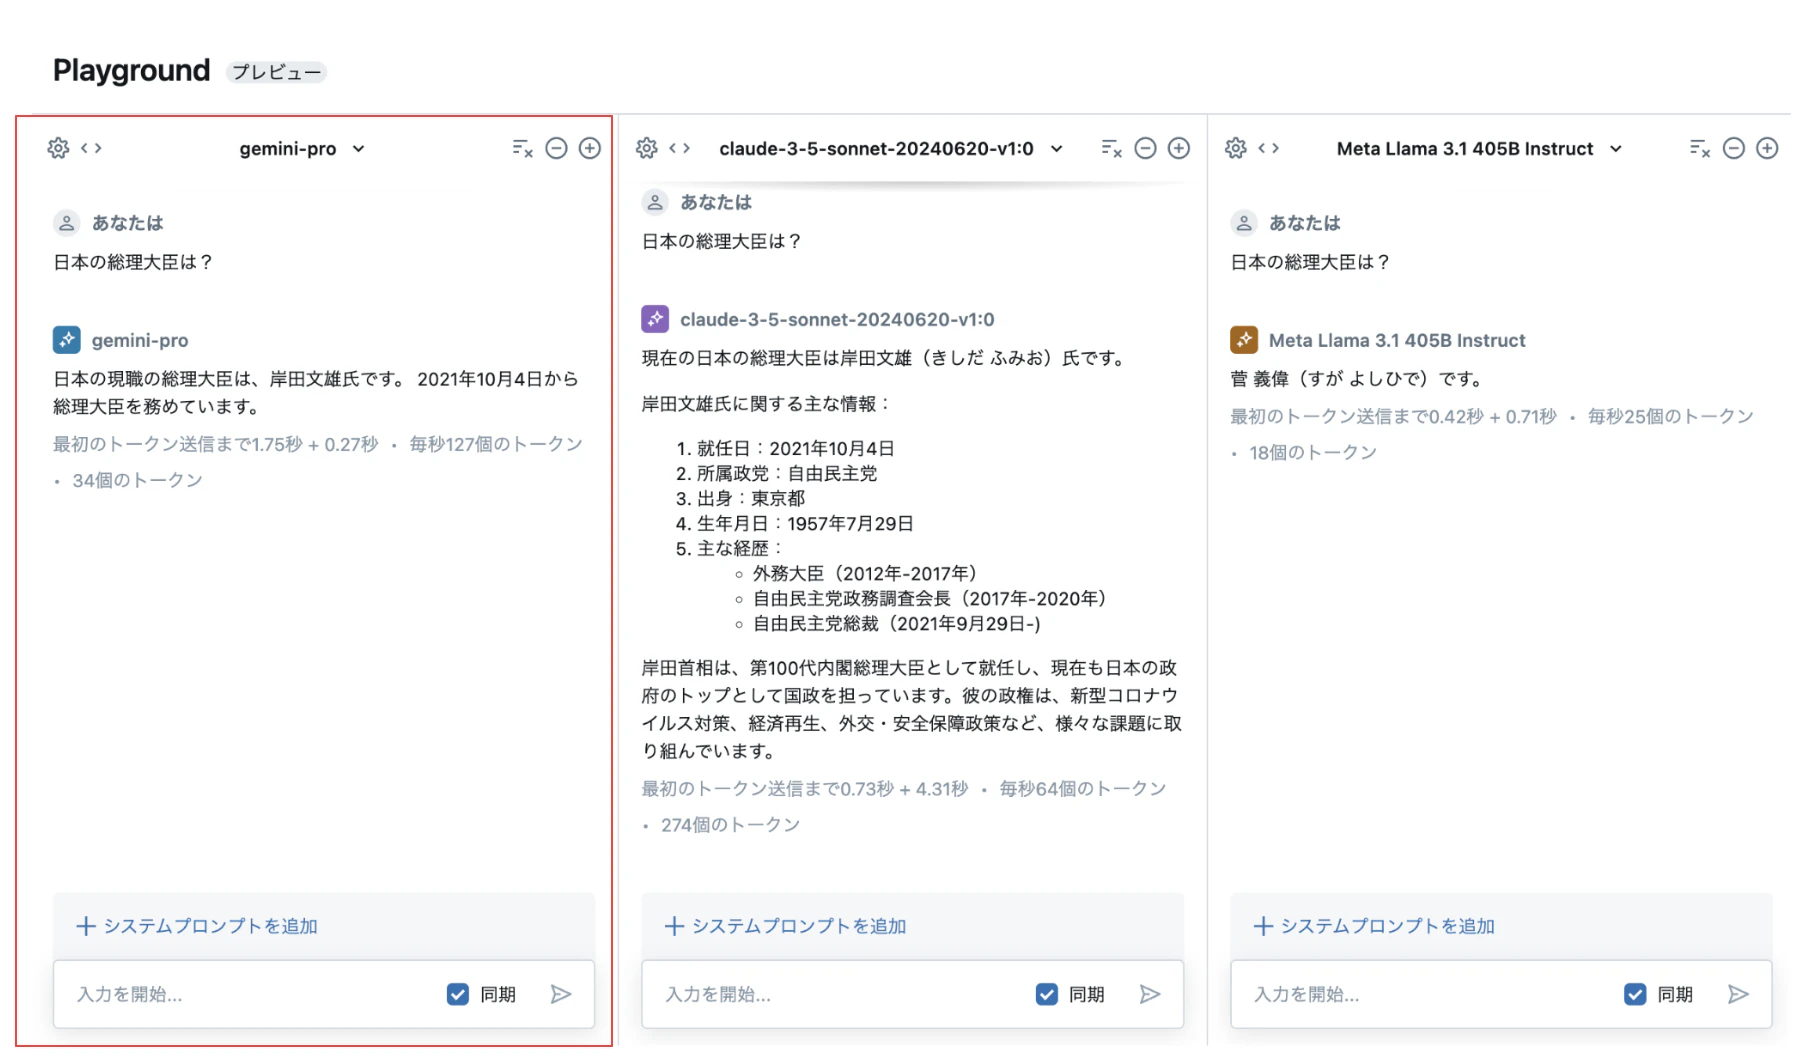Click user avatar in claude-3-5-sonnet panel
The image size is (1804, 1060).
[x=655, y=202]
